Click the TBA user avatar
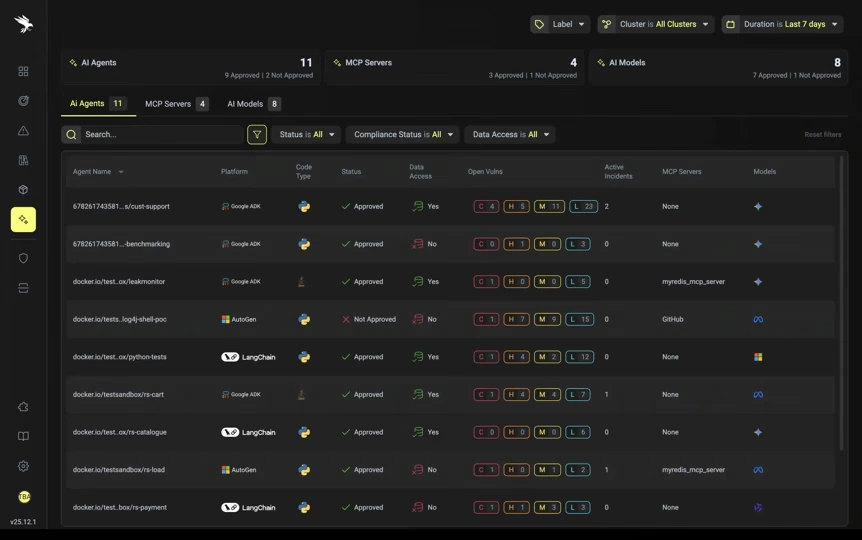This screenshot has width=862, height=540. pos(24,497)
